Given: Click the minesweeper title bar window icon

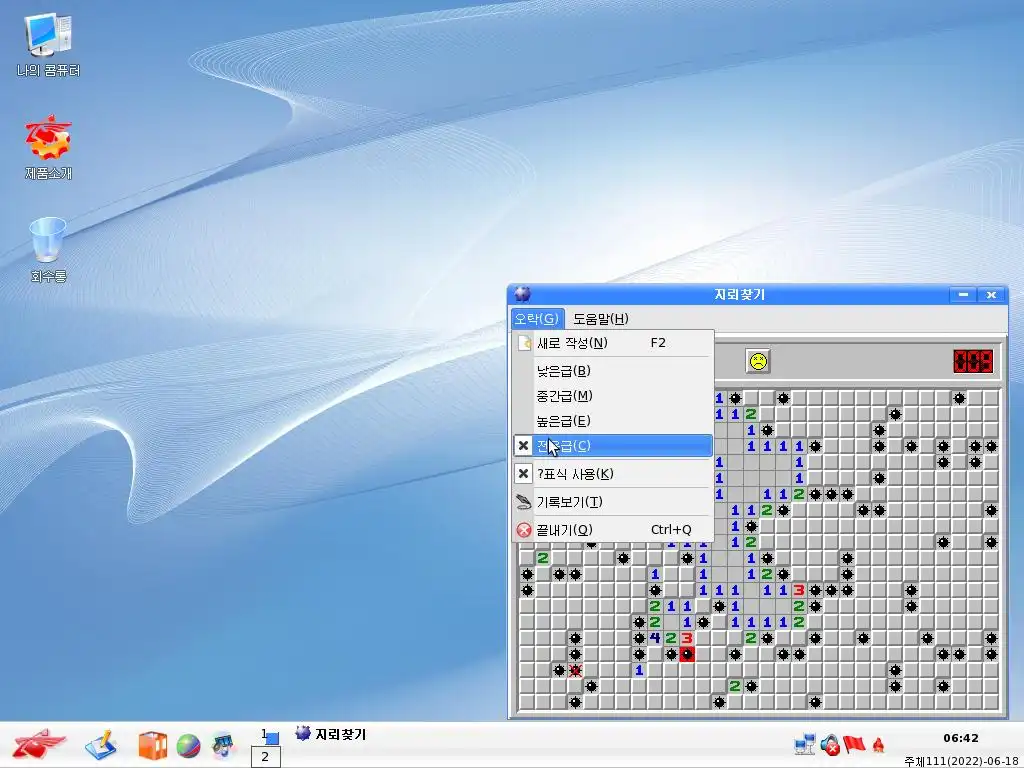Looking at the screenshot, I should (x=522, y=294).
